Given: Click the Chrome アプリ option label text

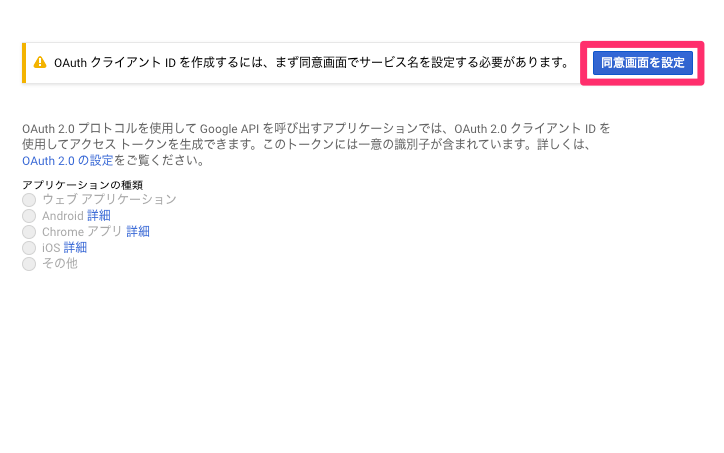Looking at the screenshot, I should [x=82, y=231].
